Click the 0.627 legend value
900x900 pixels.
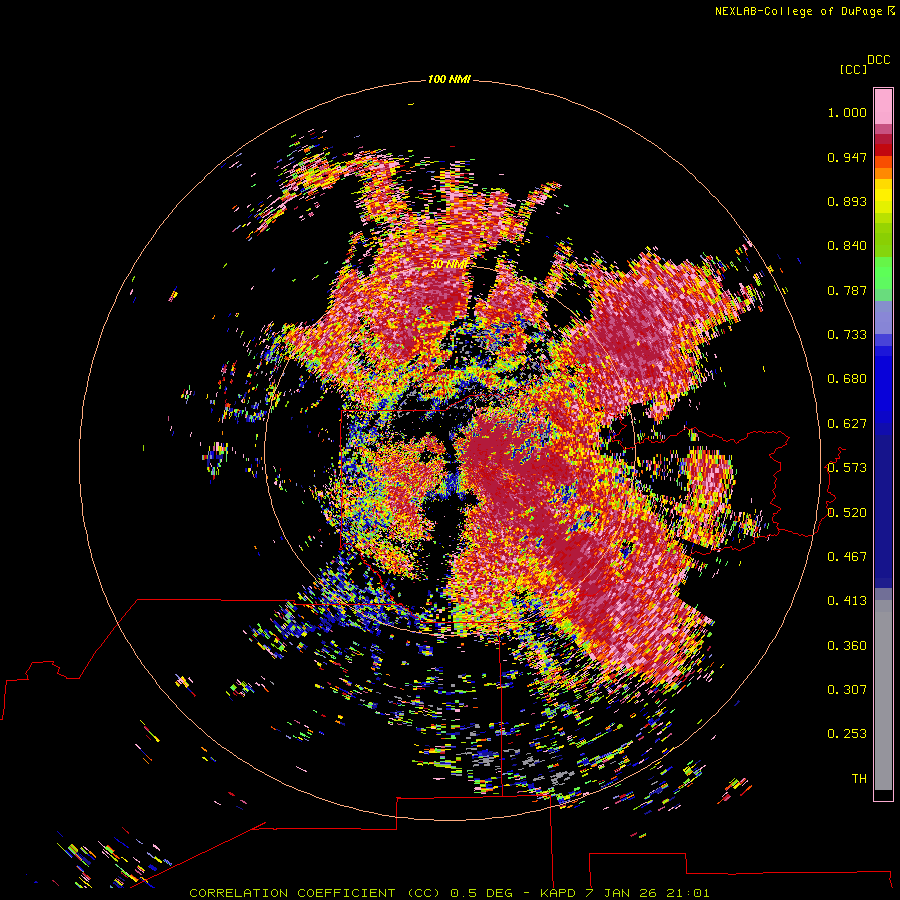click(847, 424)
